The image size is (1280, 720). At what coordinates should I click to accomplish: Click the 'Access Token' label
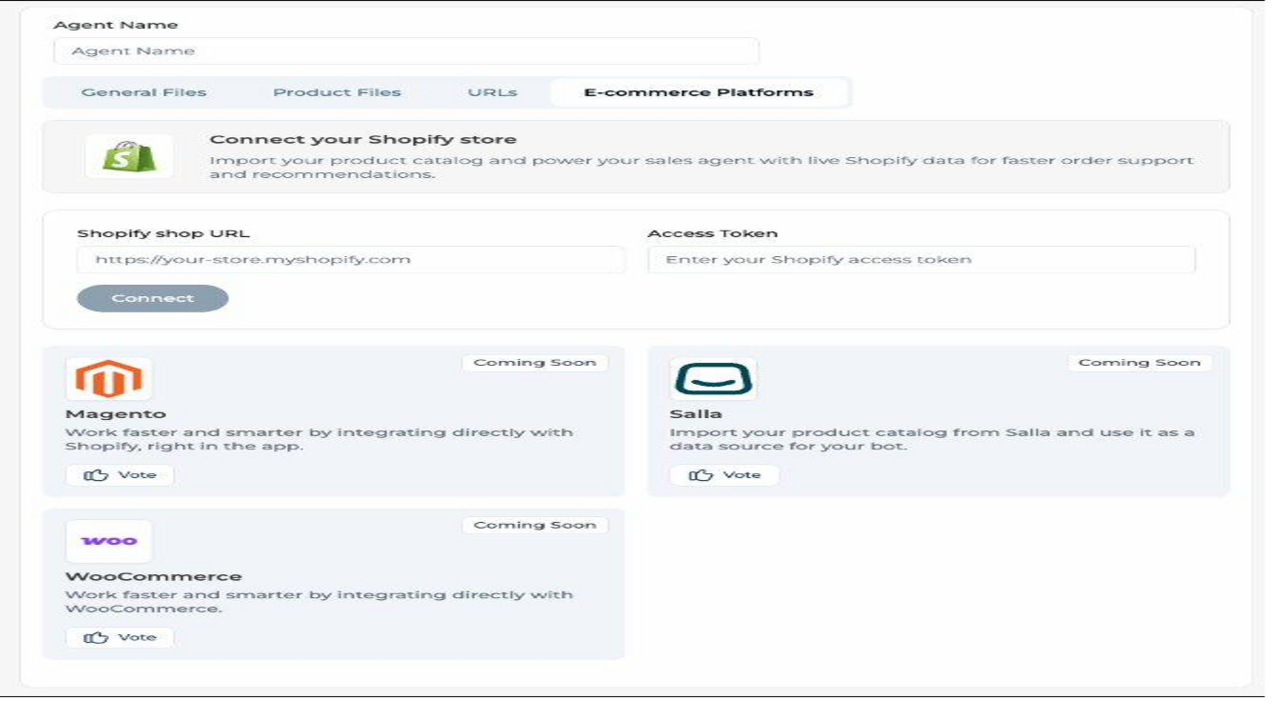coord(713,233)
